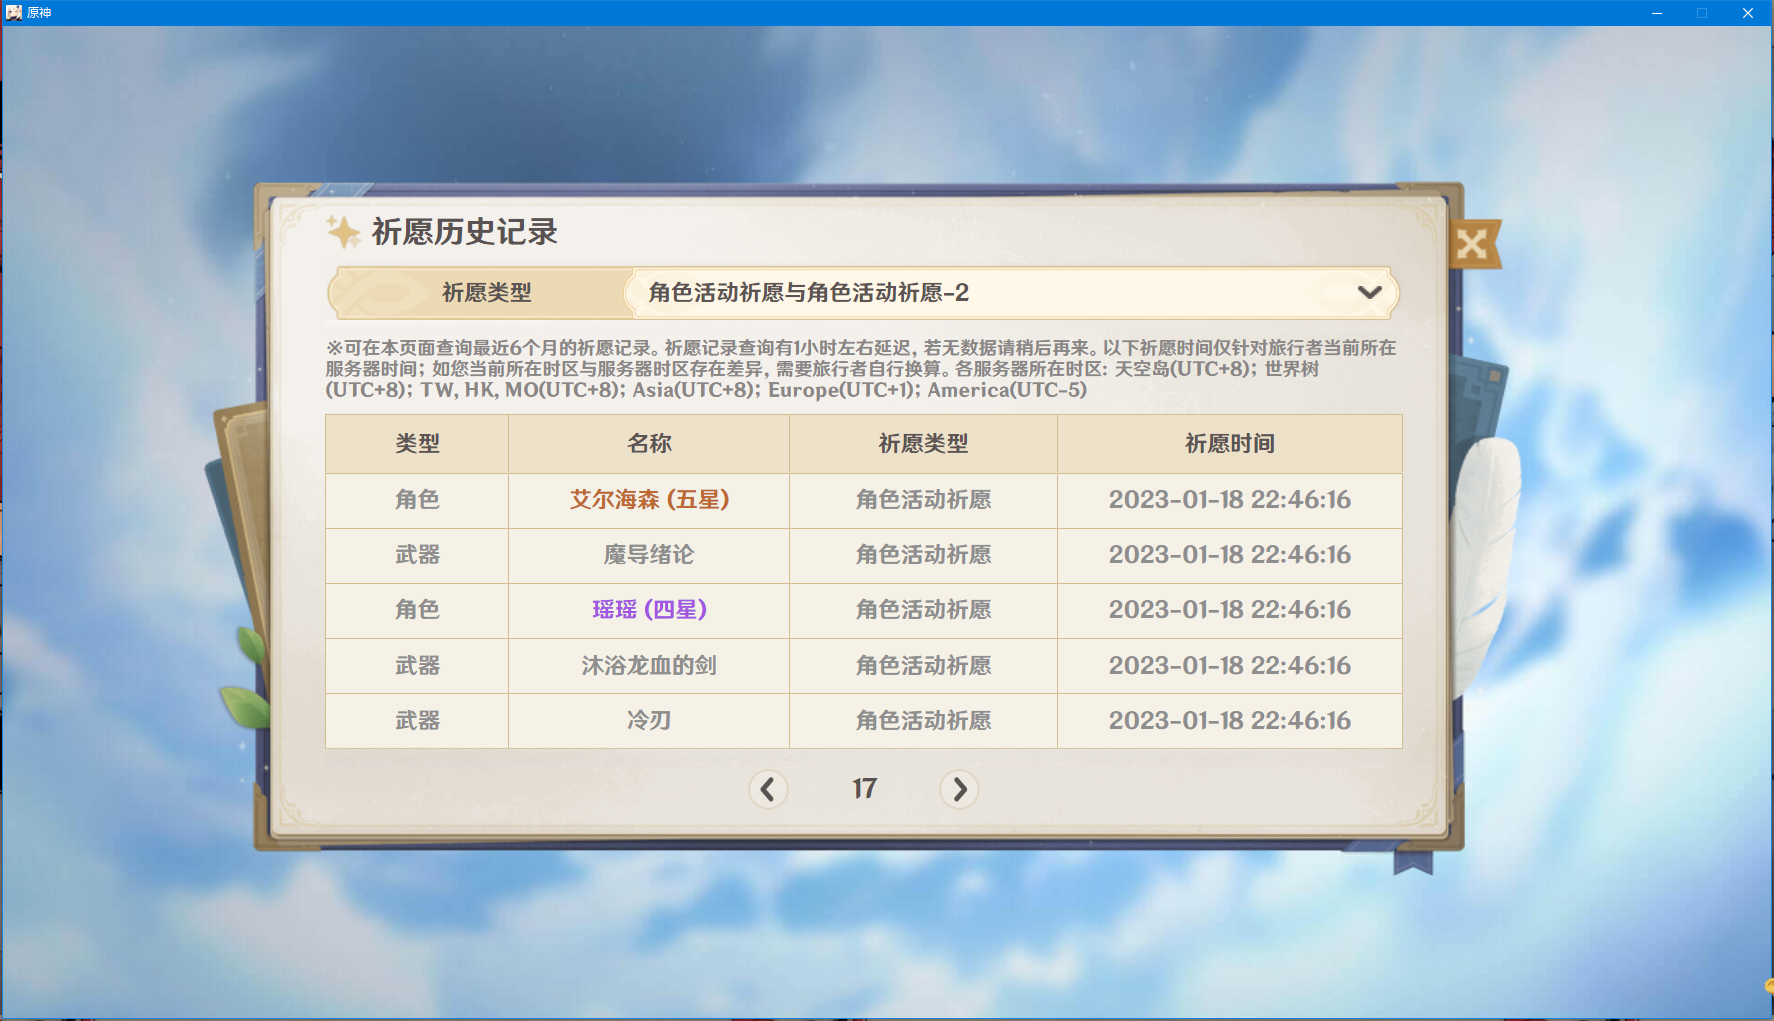Click the 名称 column header
Image resolution: width=1774 pixels, height=1021 pixels.
coord(649,444)
